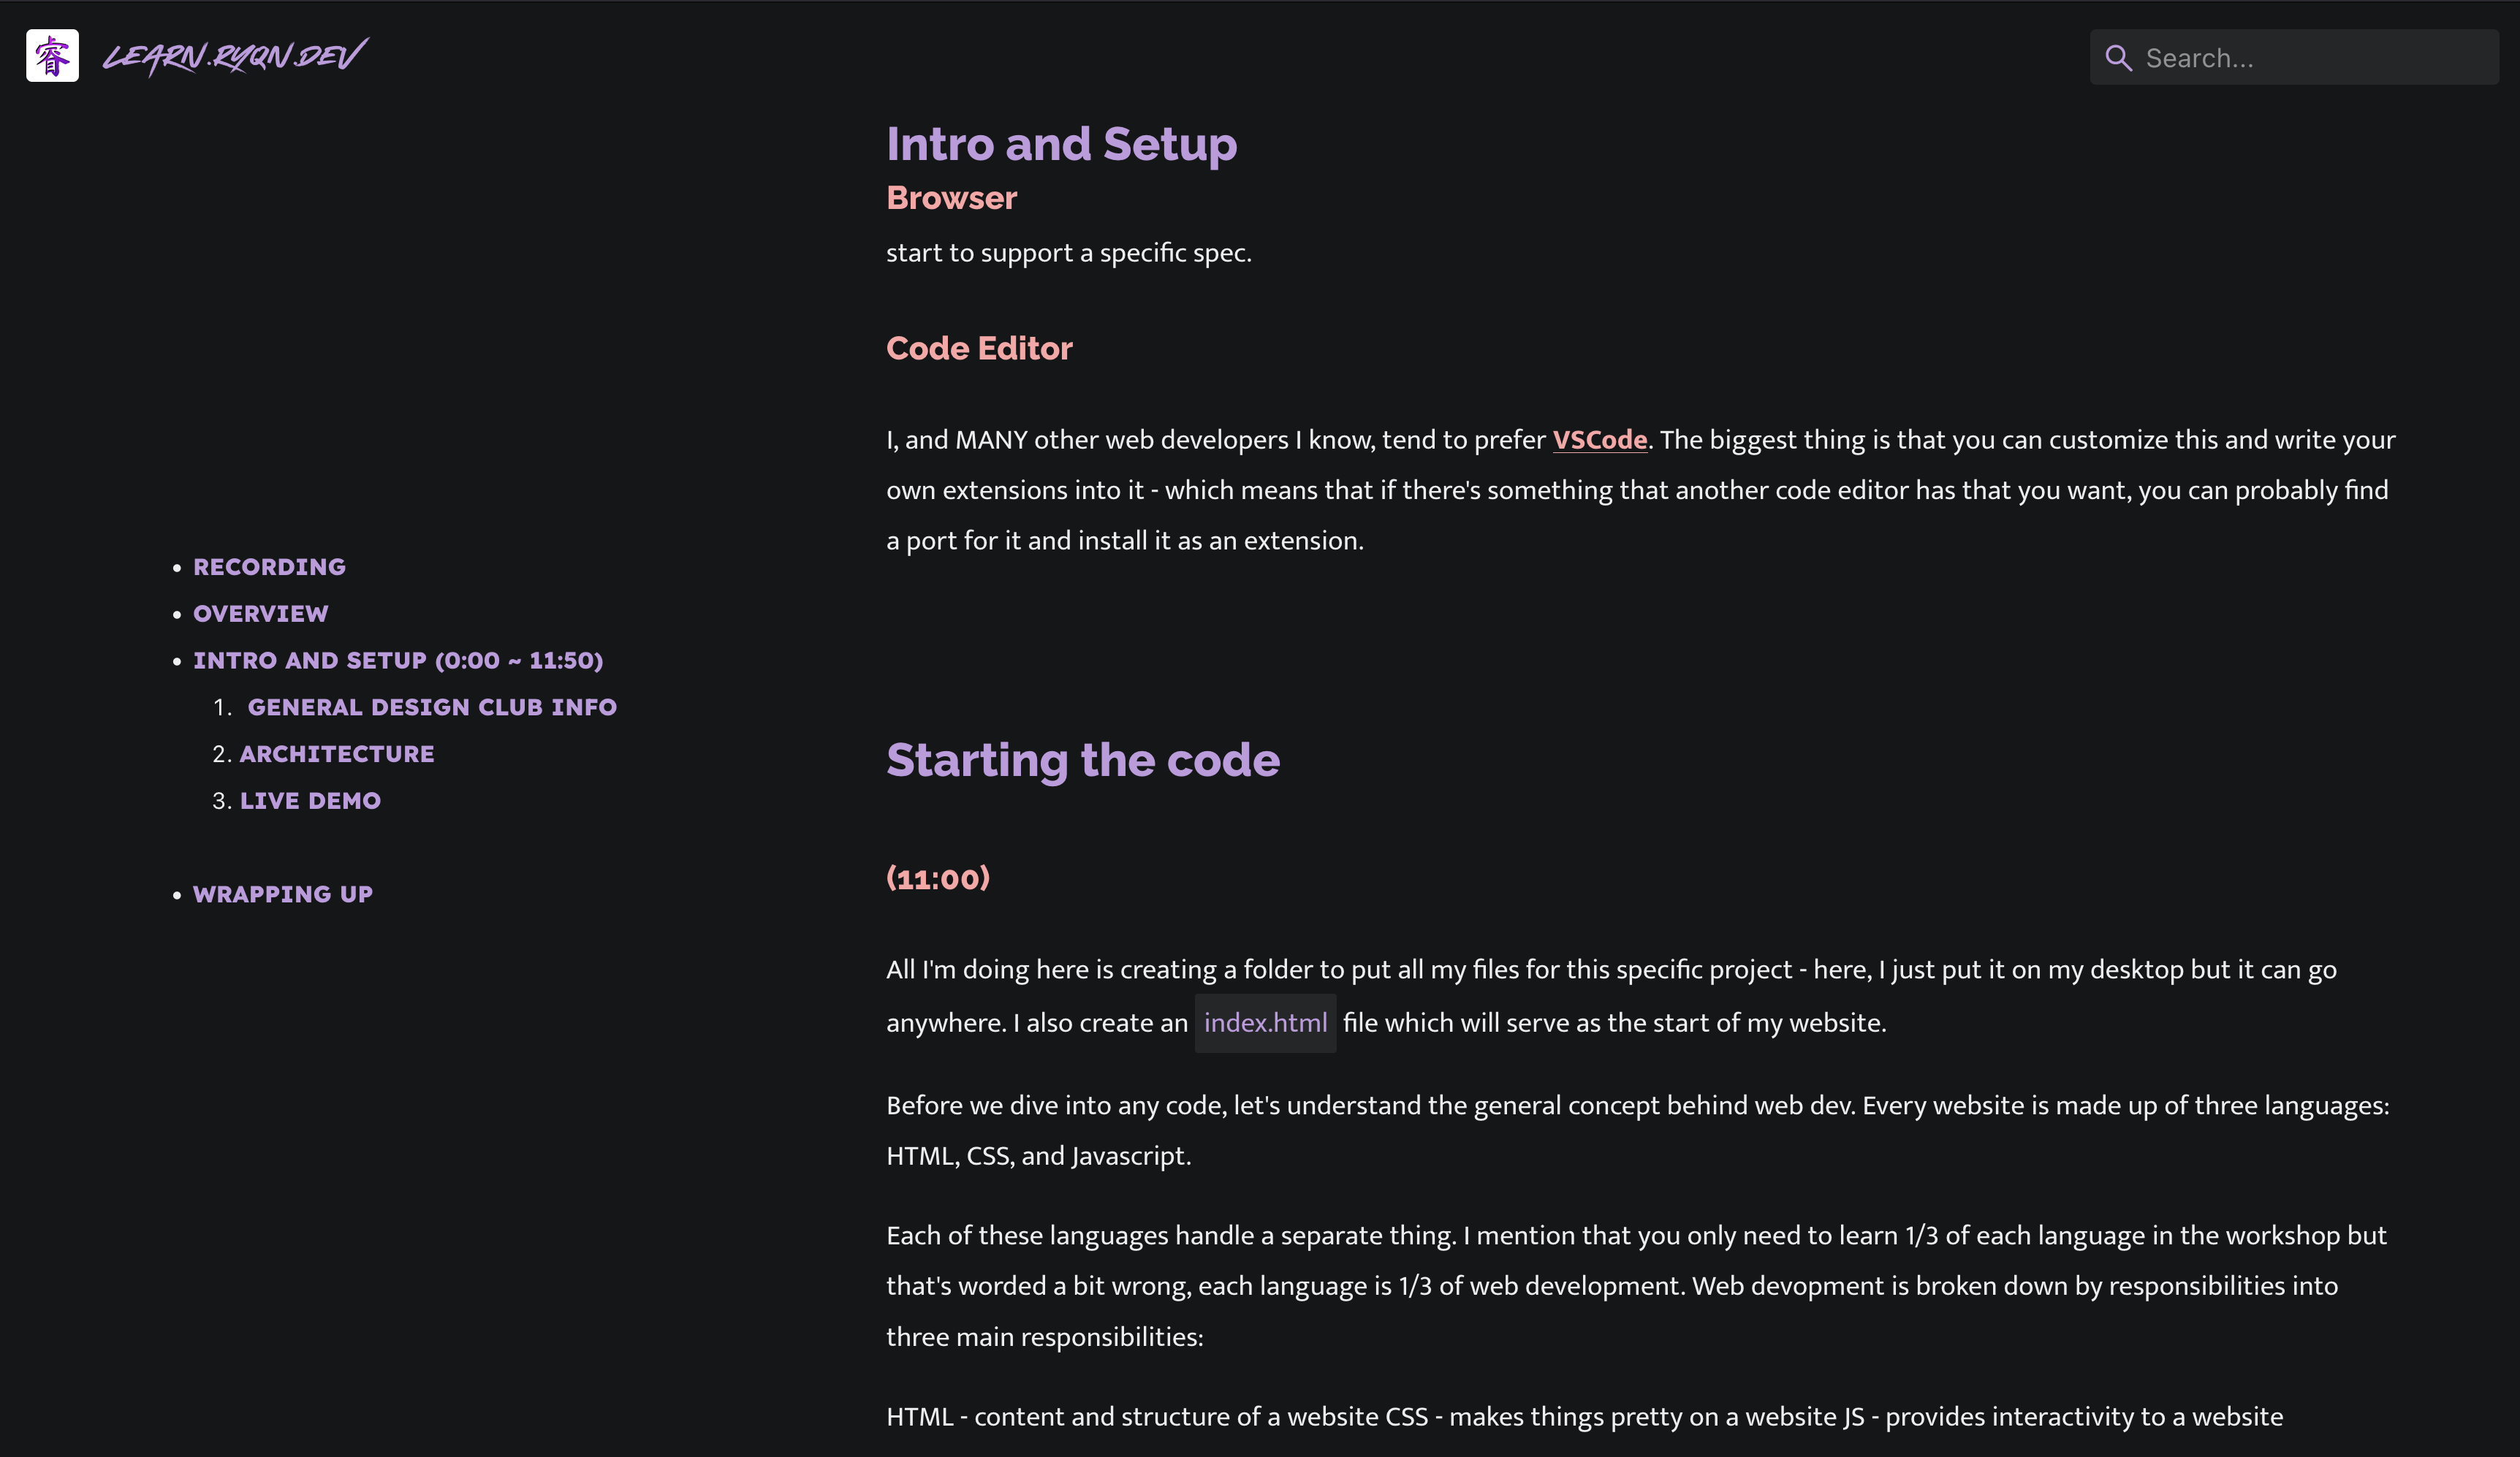
Task: Click the magnifying glass search icon
Action: (2119, 58)
